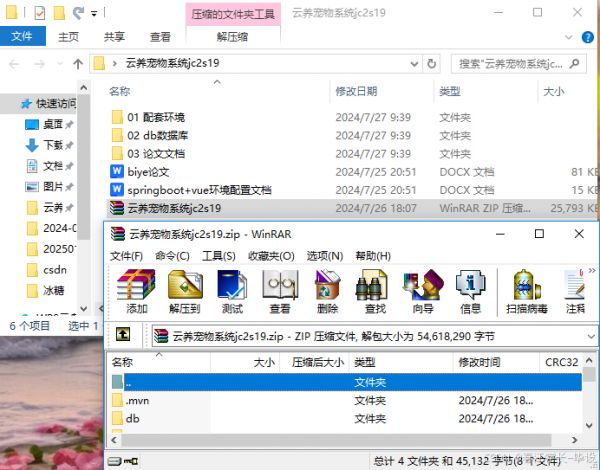Switch to the 查看 ribbon tab
600x470 pixels.
pos(160,37)
